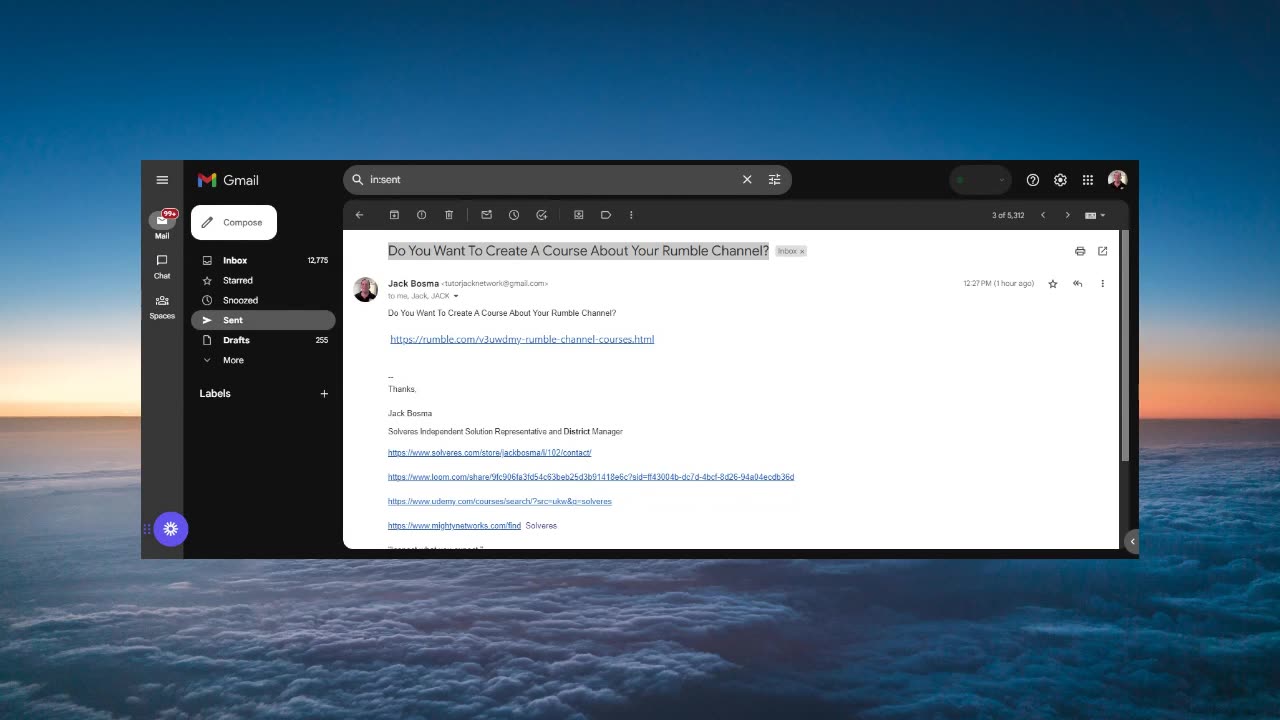Expand the hidden side panel arrow
1280x720 pixels.
click(x=1132, y=541)
